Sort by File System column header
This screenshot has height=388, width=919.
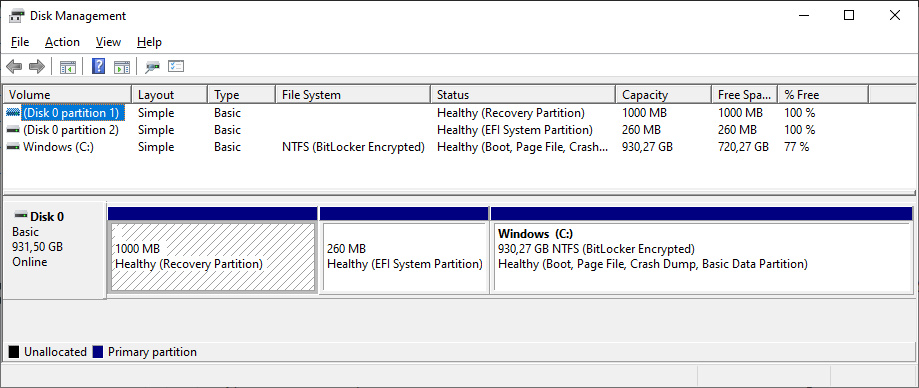[353, 94]
